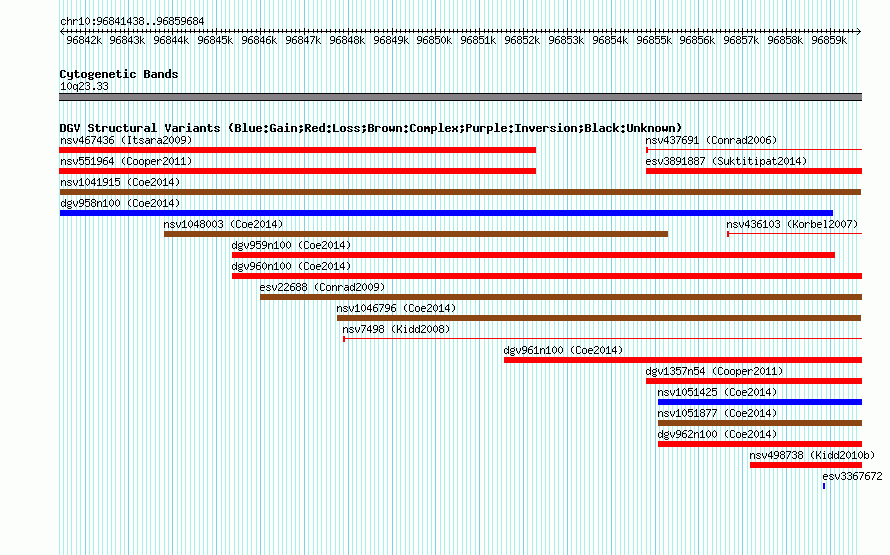Viewport: 890px width, 555px height.
Task: Open esv22688 (Conrad2009) variant label
Action: coord(322,287)
